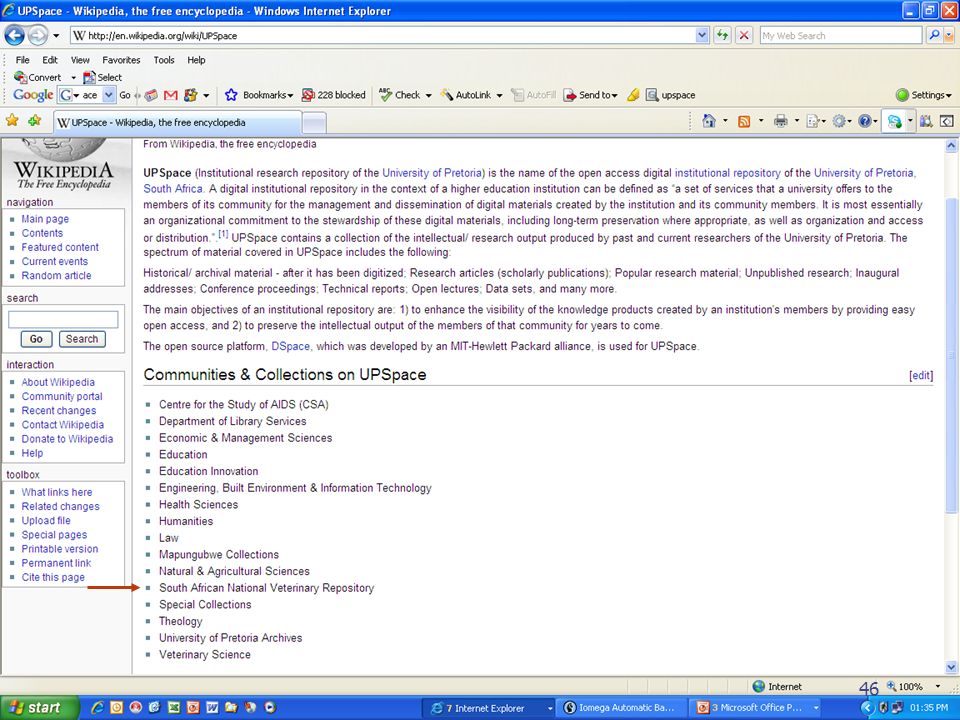Click the AutoLink wand icon
This screenshot has width=960, height=720.
448,95
